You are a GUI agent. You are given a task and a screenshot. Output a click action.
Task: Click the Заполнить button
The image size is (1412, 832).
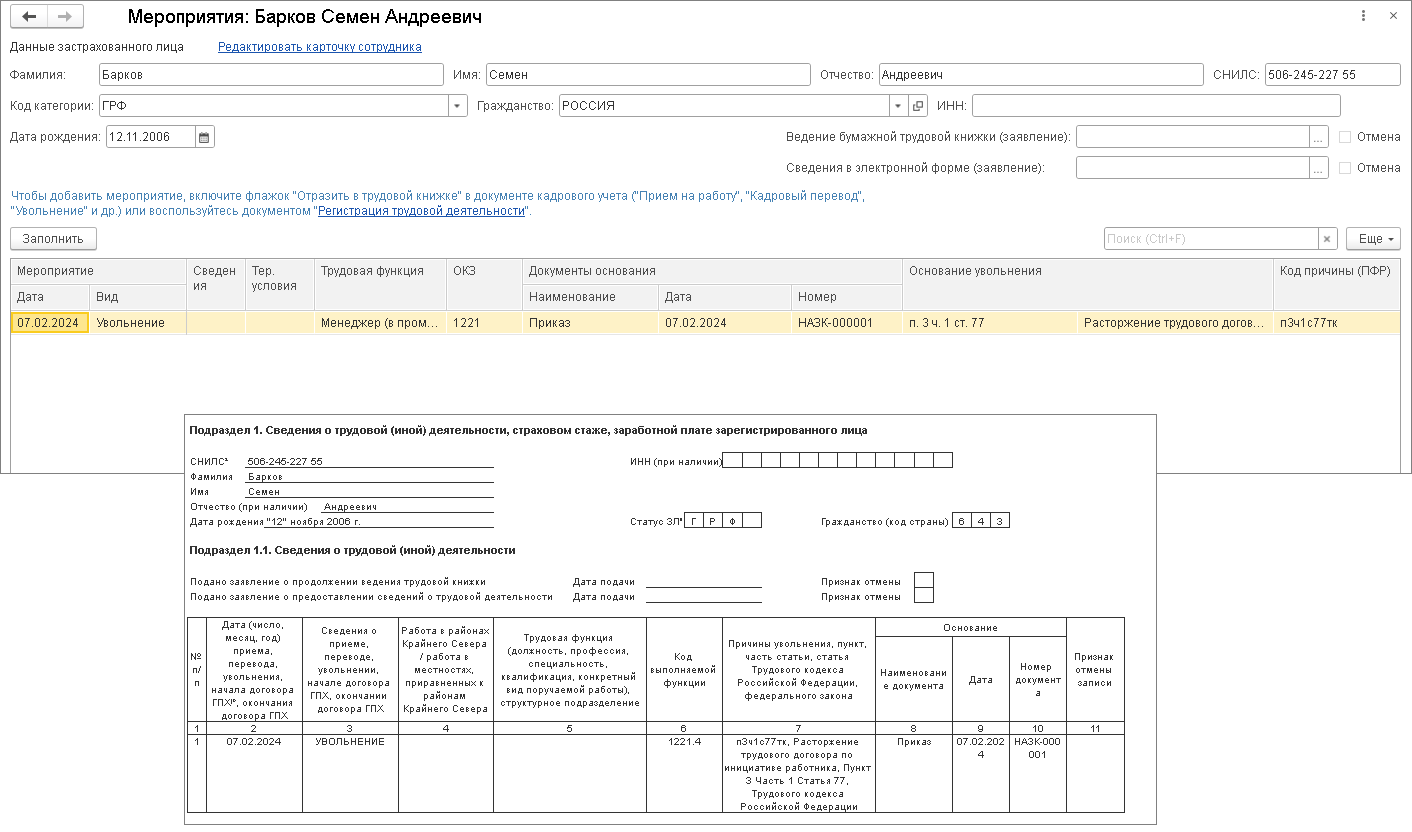(x=53, y=238)
